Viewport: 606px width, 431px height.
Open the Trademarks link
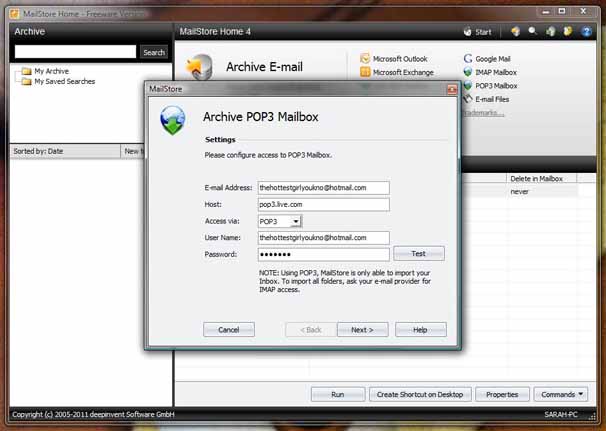483,113
